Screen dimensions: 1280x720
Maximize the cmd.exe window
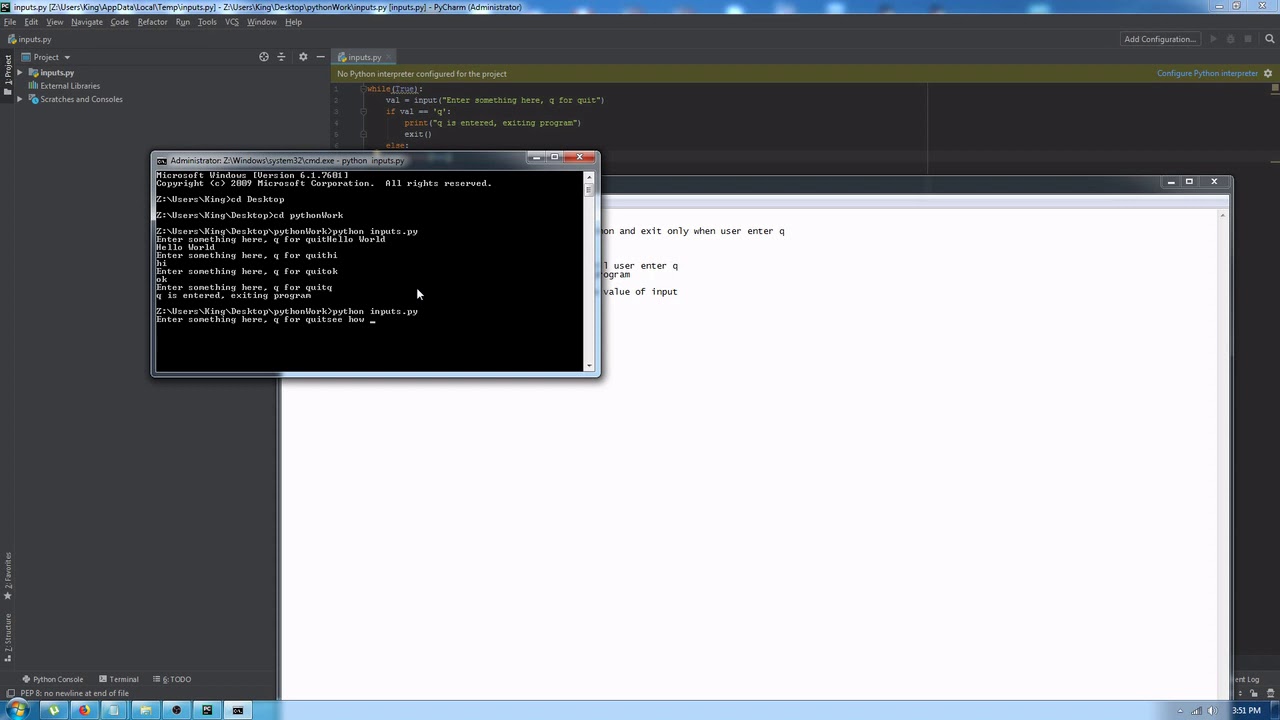pyautogui.click(x=554, y=157)
